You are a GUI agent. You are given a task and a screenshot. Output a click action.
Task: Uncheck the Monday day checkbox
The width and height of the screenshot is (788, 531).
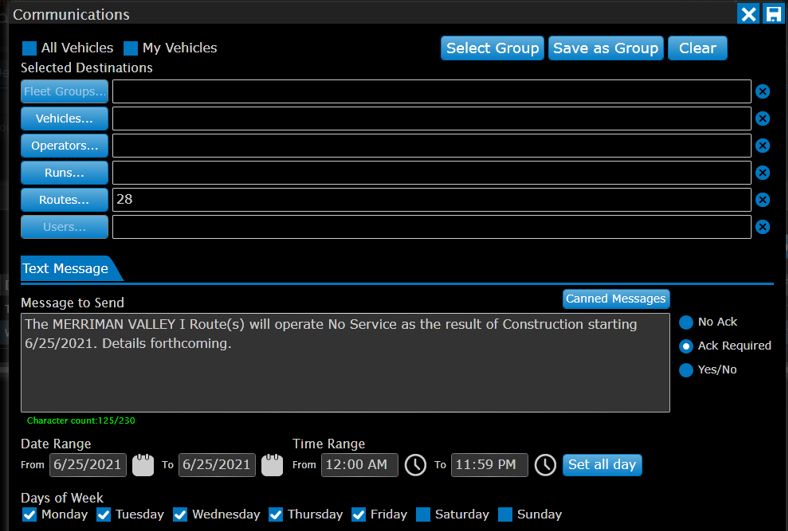click(30, 515)
